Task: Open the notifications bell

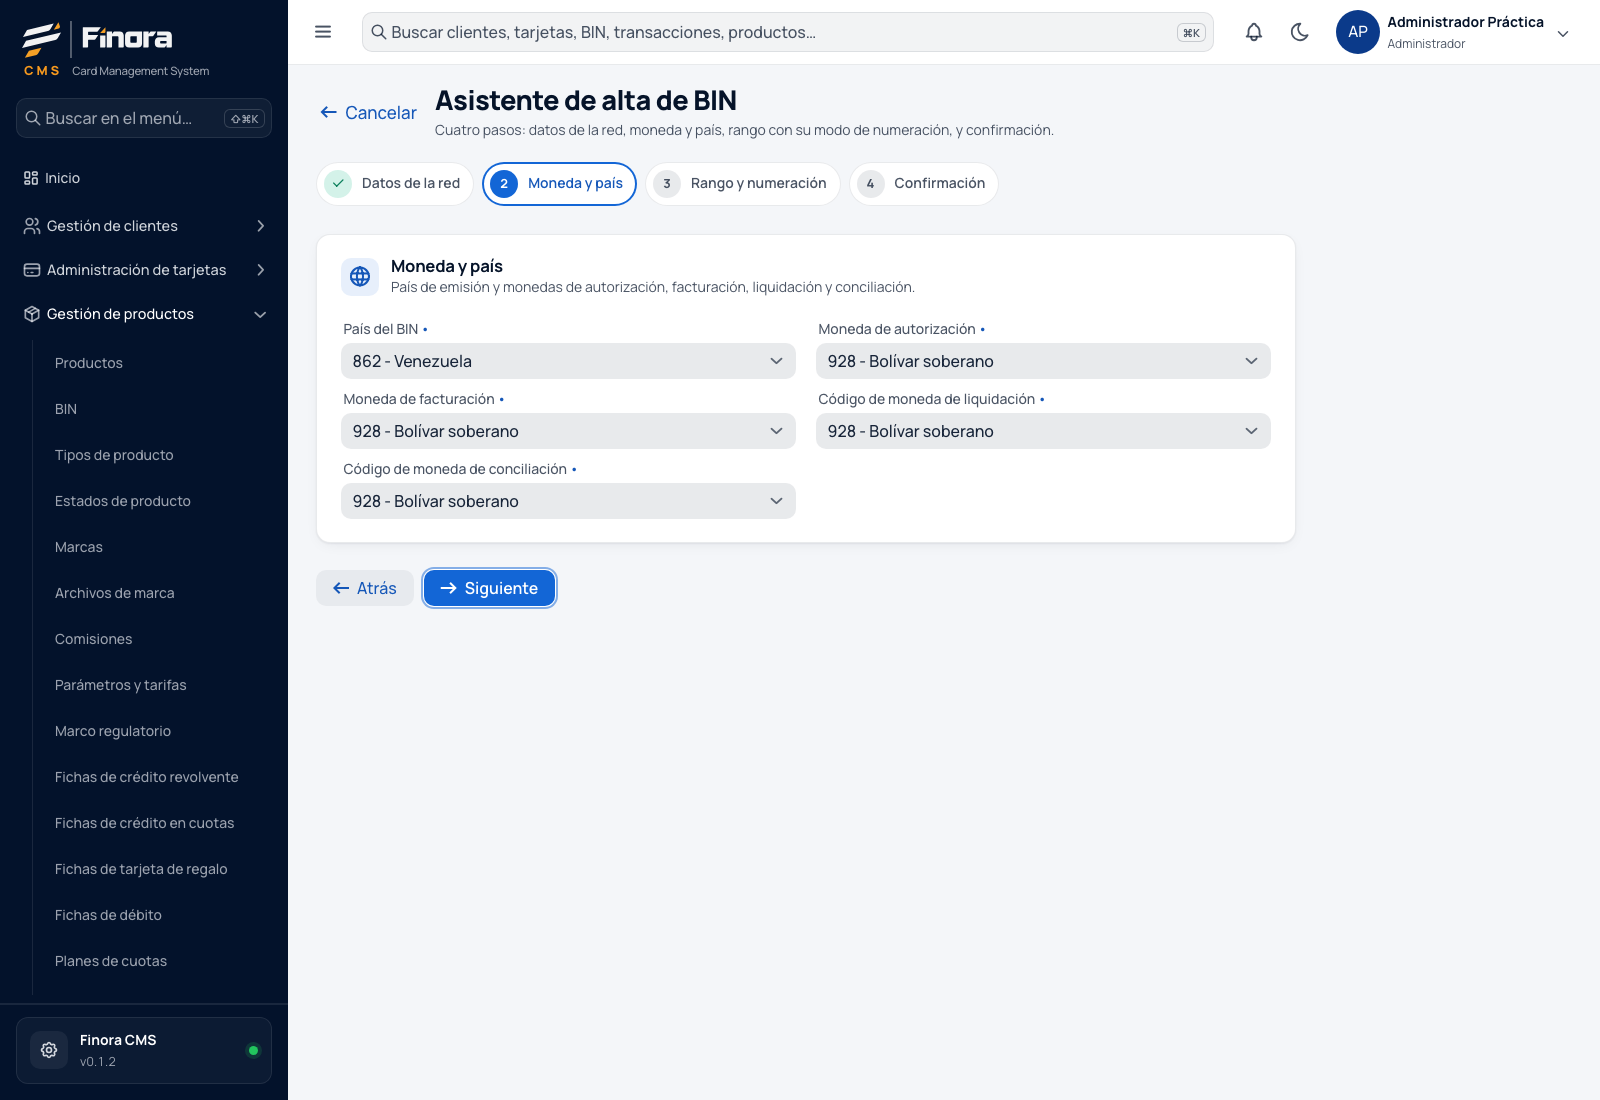Action: tap(1254, 32)
